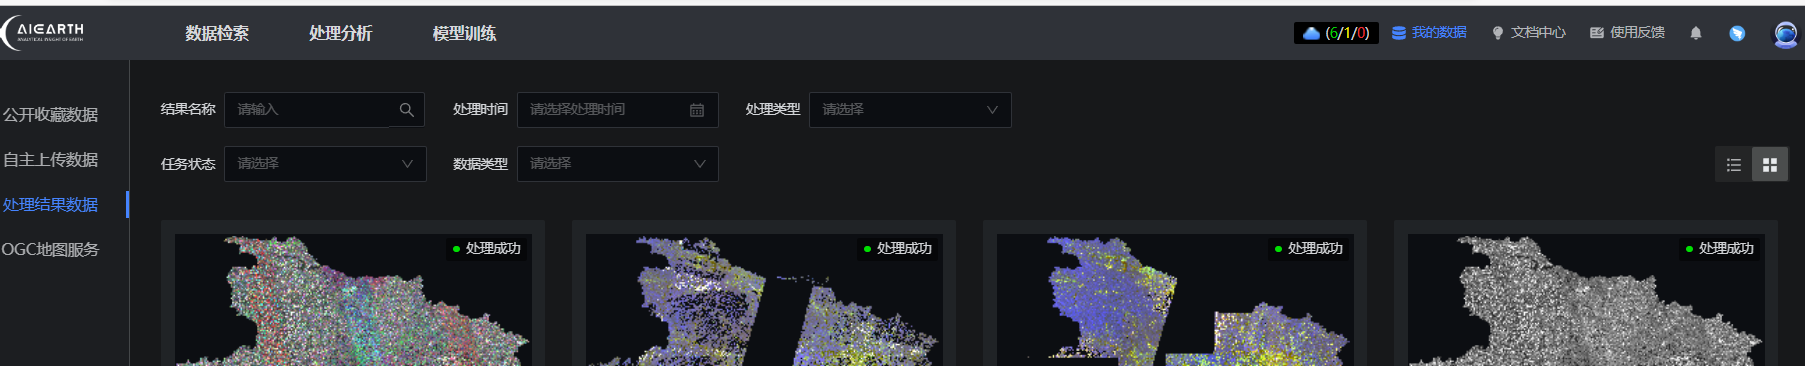Open the 模型训练 menu
The image size is (1805, 366).
[464, 33]
